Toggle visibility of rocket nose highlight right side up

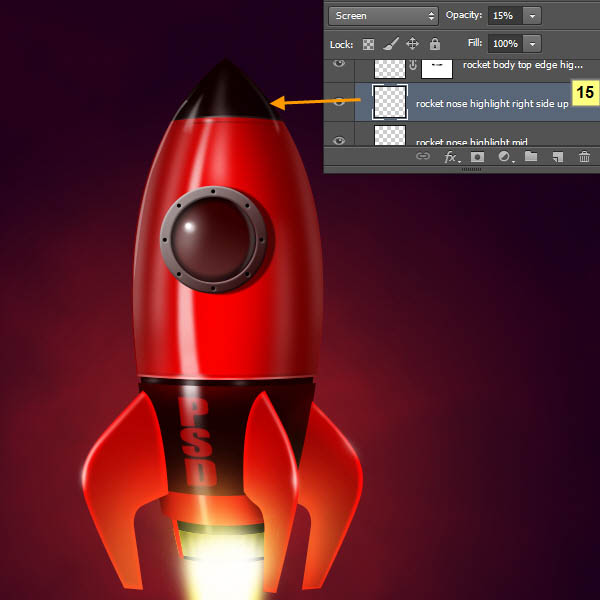tap(339, 102)
